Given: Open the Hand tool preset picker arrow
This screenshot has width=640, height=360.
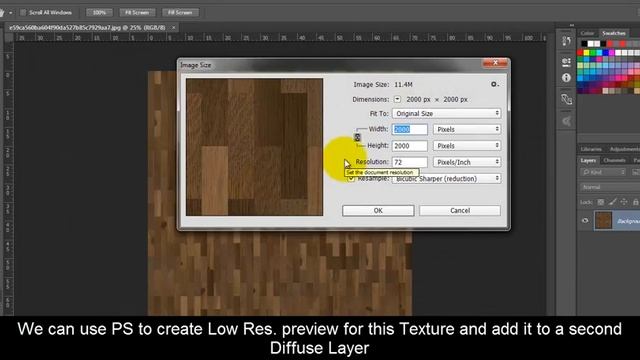Looking at the screenshot, I should [x=10, y=13].
